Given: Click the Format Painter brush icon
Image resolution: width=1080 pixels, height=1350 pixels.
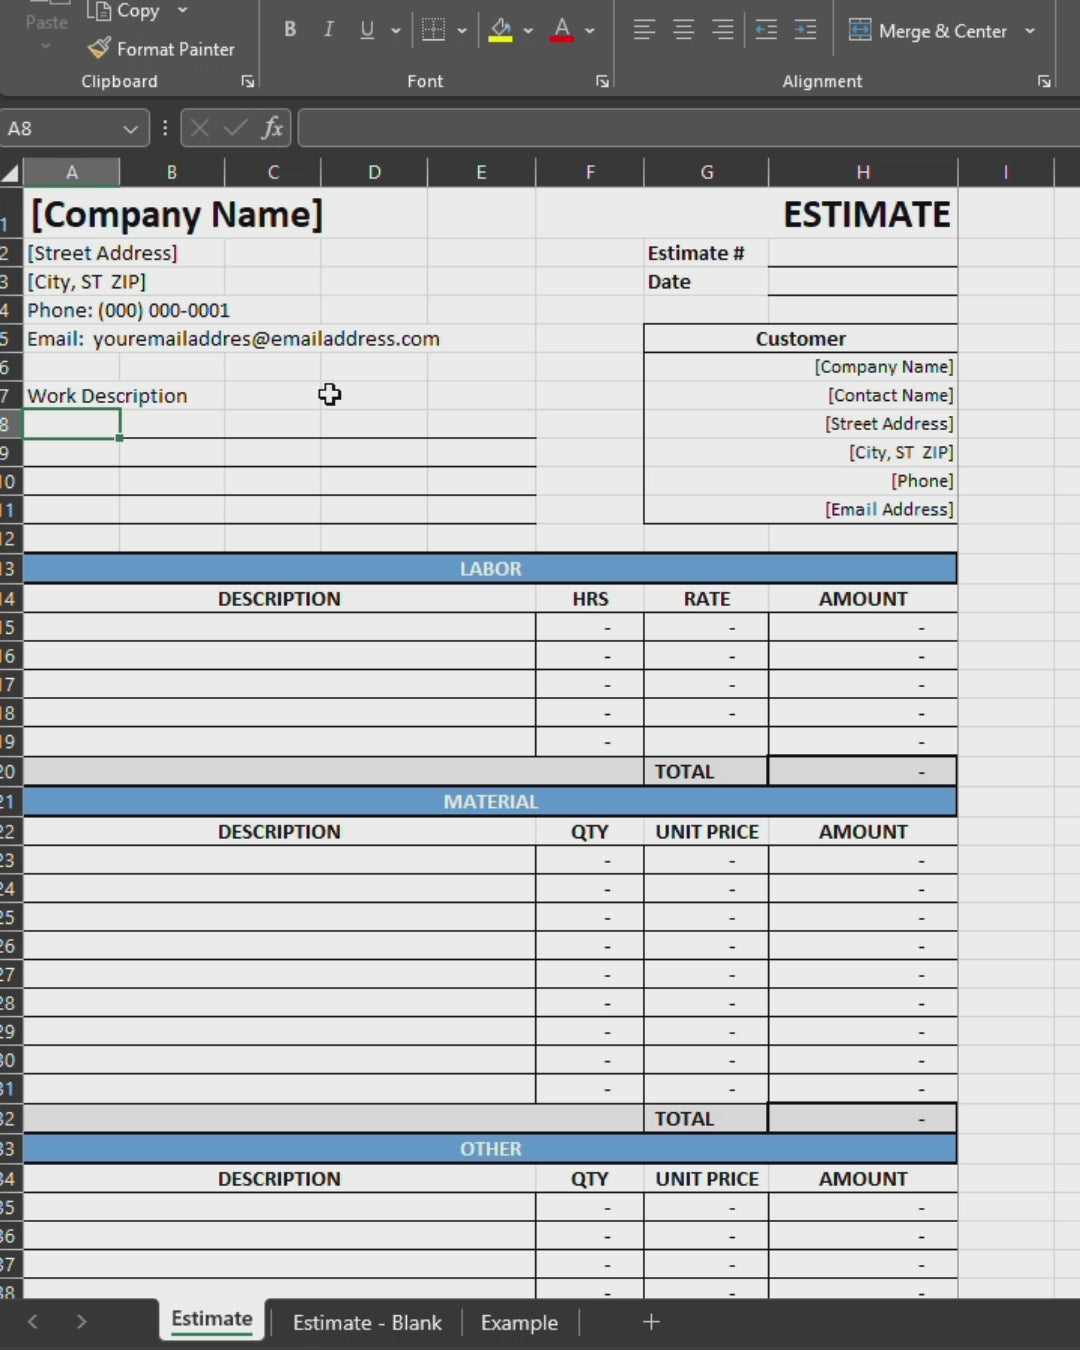Looking at the screenshot, I should click(99, 48).
